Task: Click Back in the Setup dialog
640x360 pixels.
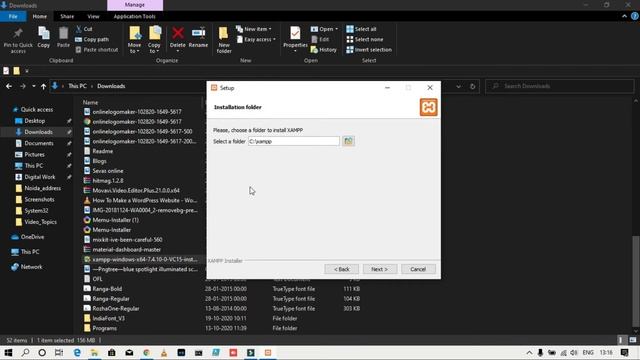Action: (x=342, y=269)
